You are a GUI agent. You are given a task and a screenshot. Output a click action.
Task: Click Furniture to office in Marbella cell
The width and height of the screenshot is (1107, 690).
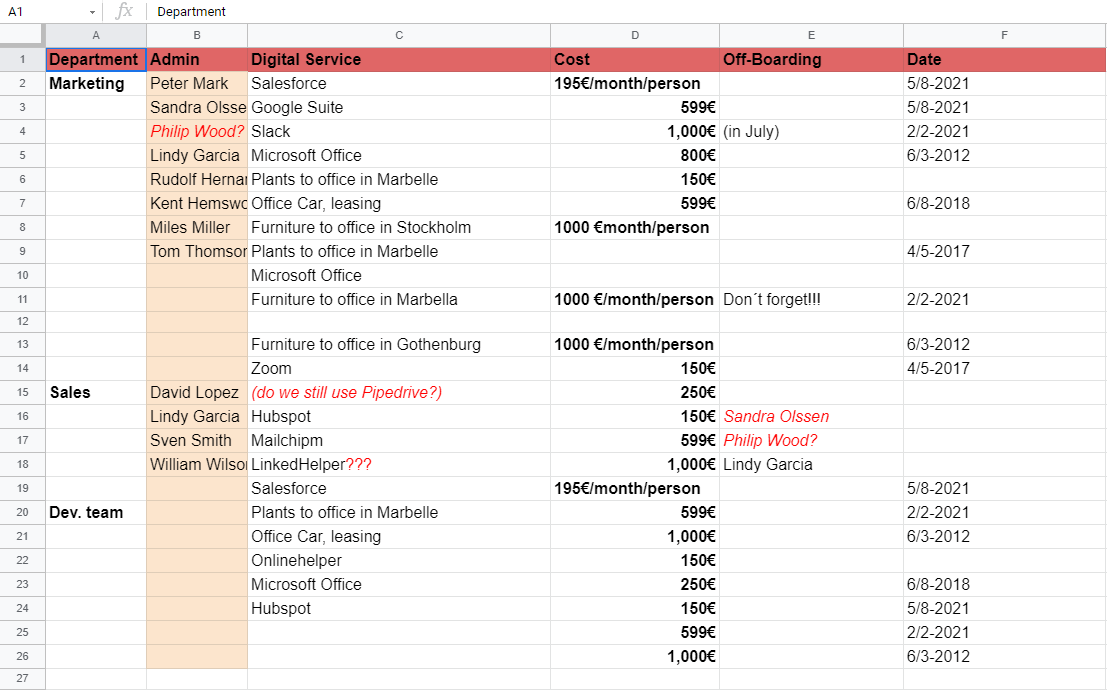click(x=399, y=299)
